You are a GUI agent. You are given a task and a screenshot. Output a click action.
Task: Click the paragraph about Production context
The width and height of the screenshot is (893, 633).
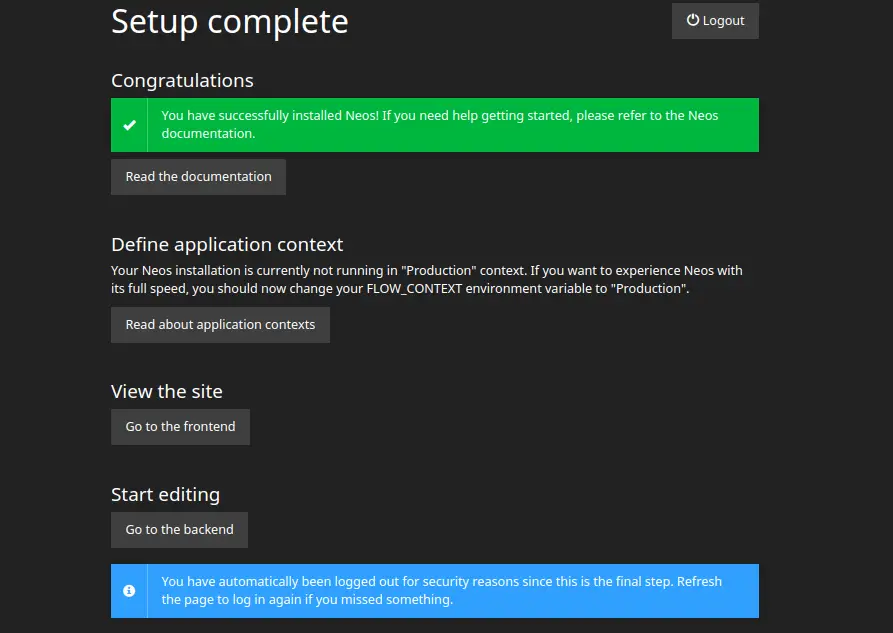tap(427, 280)
